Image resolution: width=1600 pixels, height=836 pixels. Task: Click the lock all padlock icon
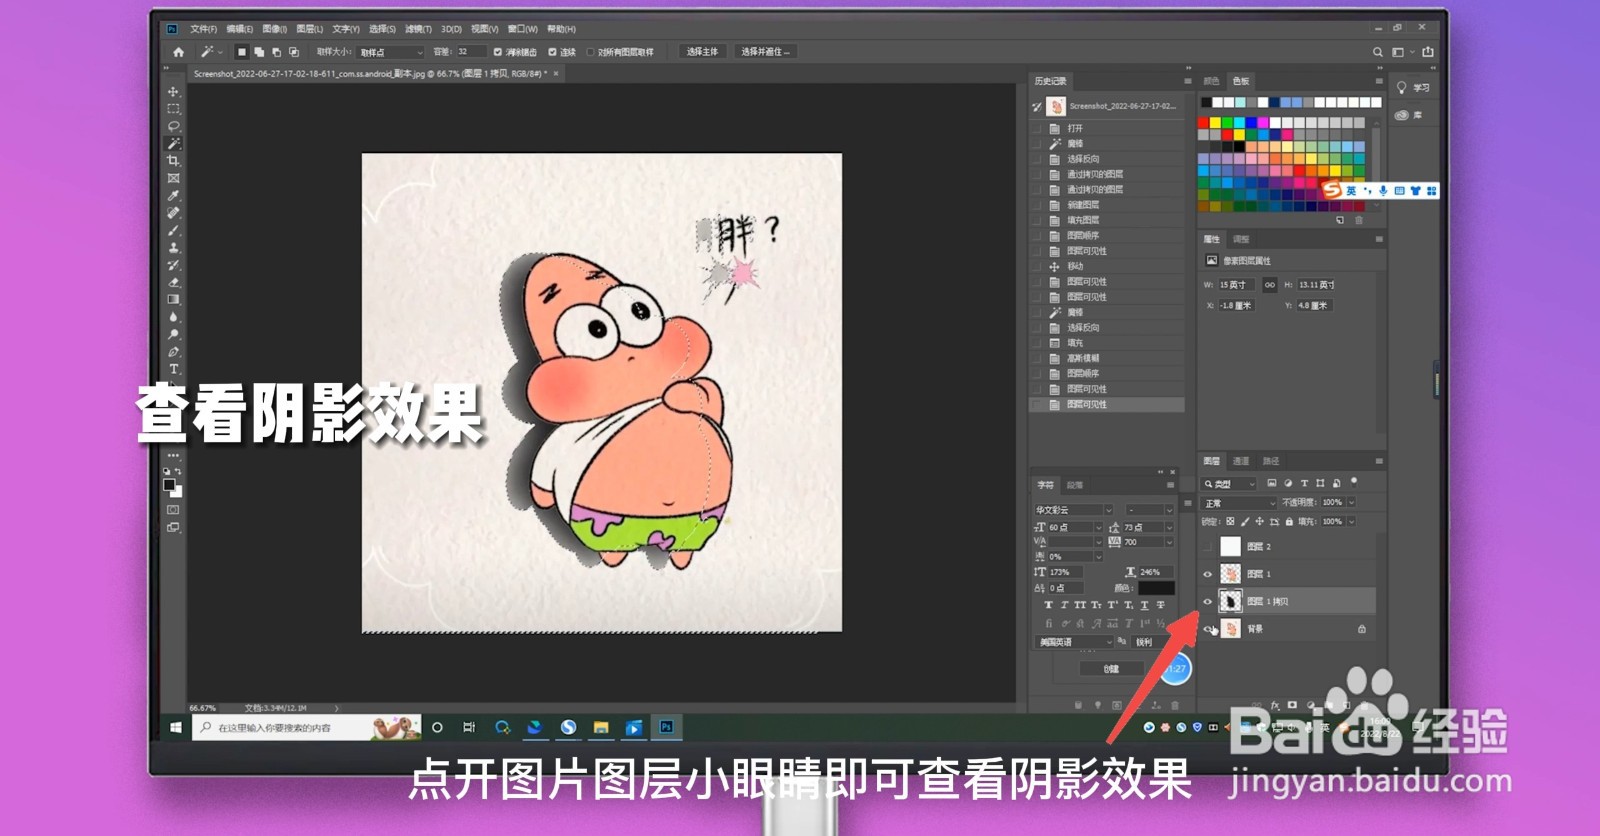[x=1289, y=522]
